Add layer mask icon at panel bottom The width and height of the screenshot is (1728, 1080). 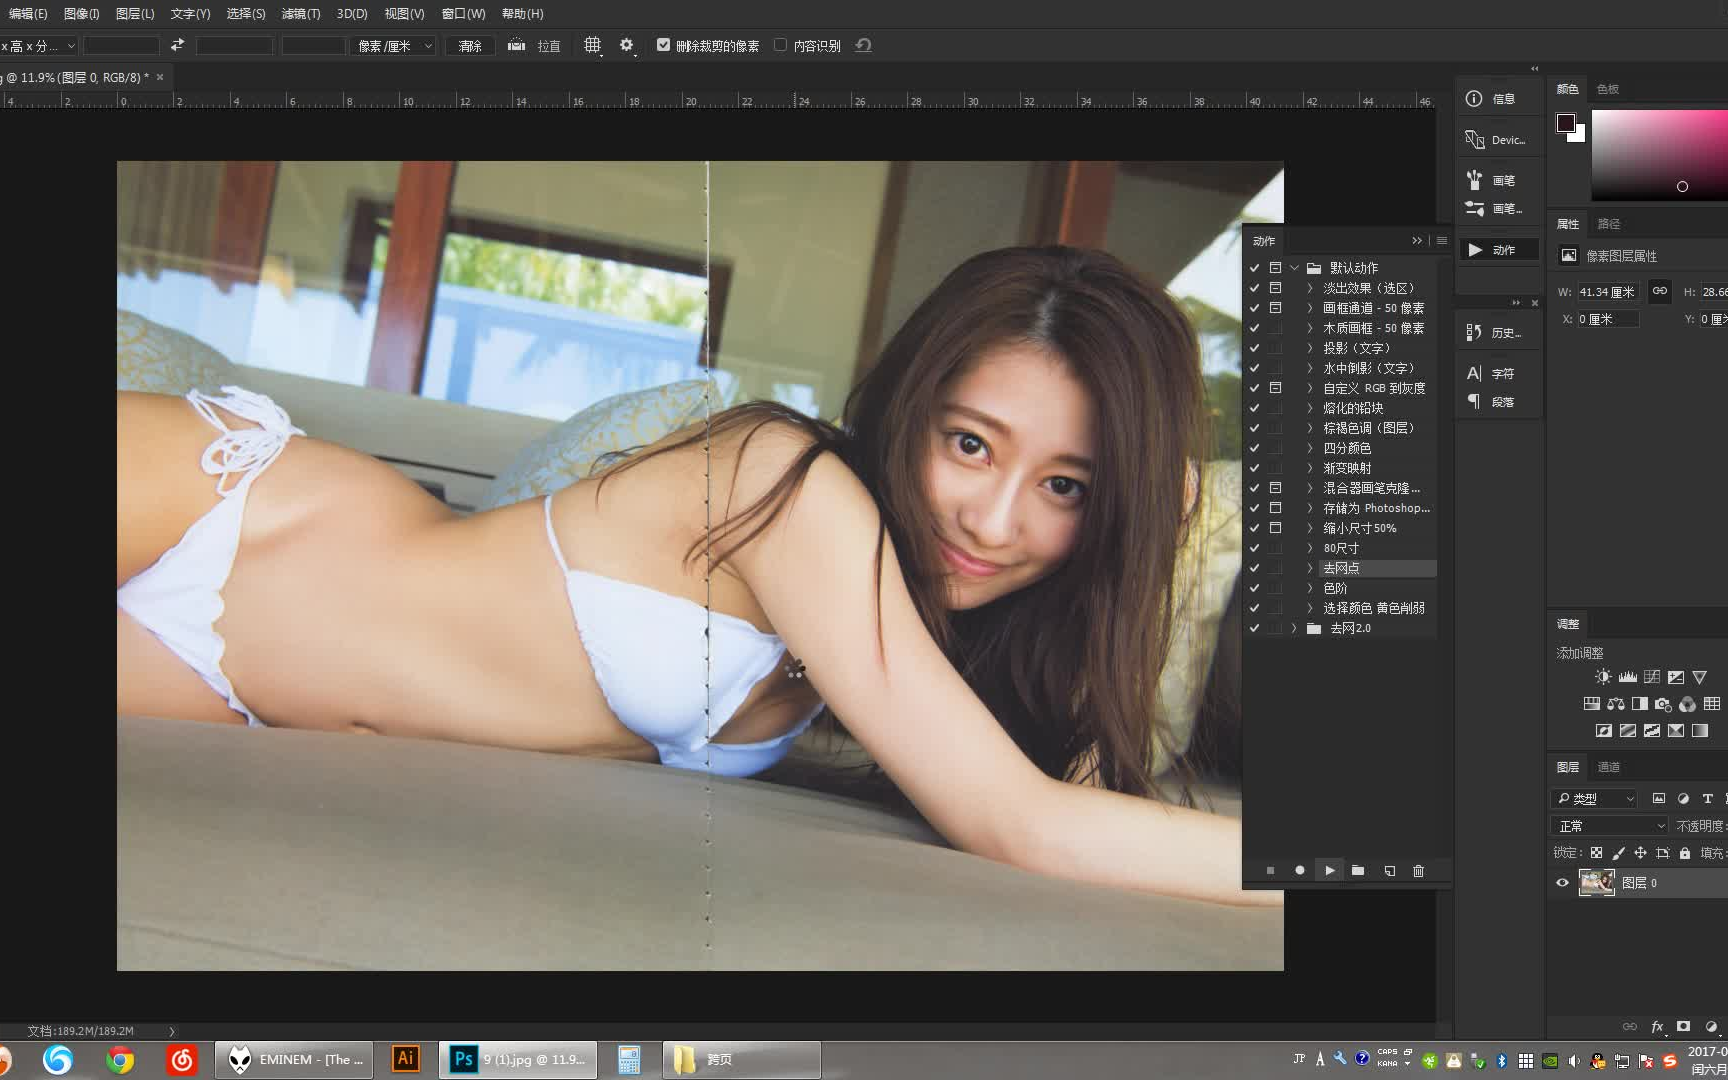pyautogui.click(x=1684, y=1027)
